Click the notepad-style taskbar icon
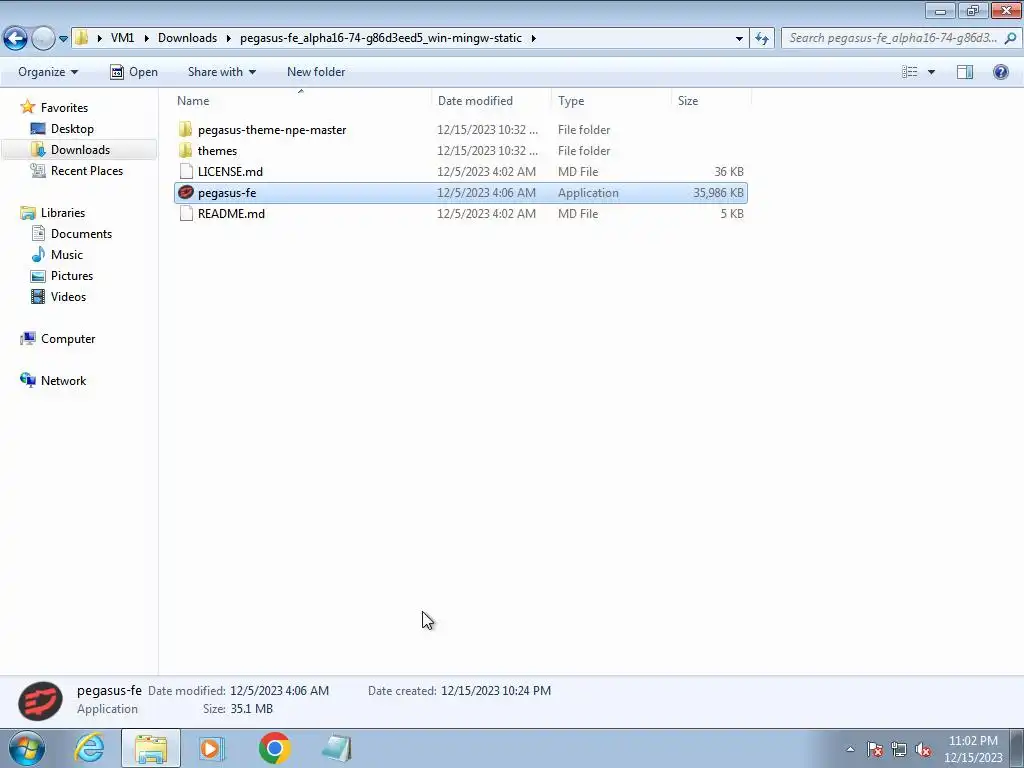Viewport: 1024px width, 768px height. click(337, 748)
